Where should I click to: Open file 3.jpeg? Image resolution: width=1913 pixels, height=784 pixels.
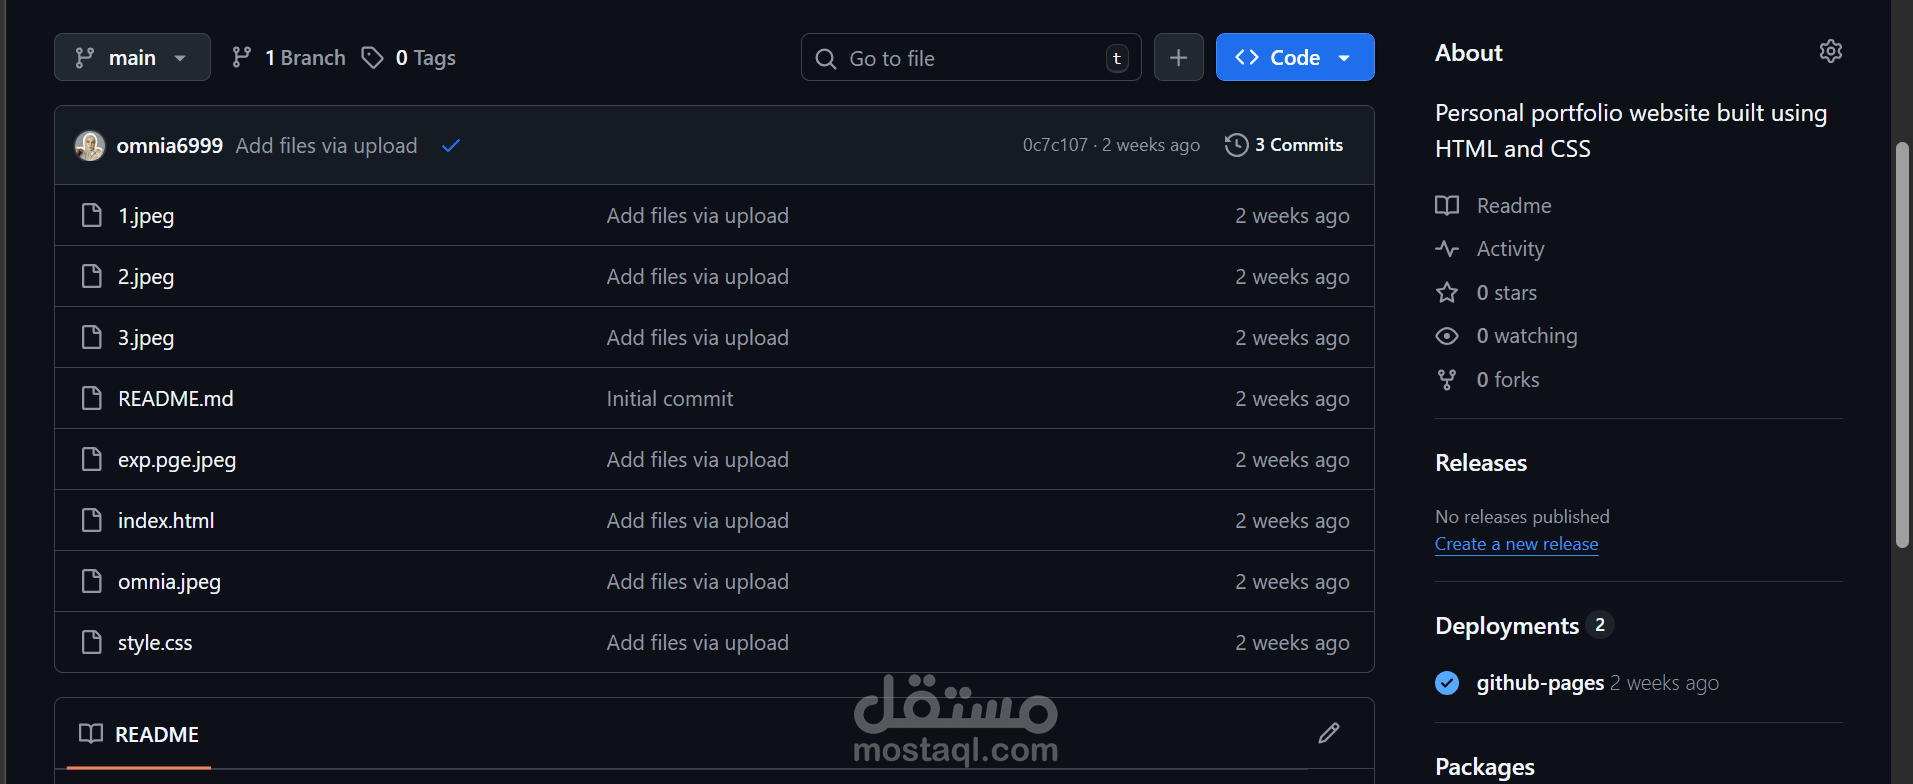(146, 338)
